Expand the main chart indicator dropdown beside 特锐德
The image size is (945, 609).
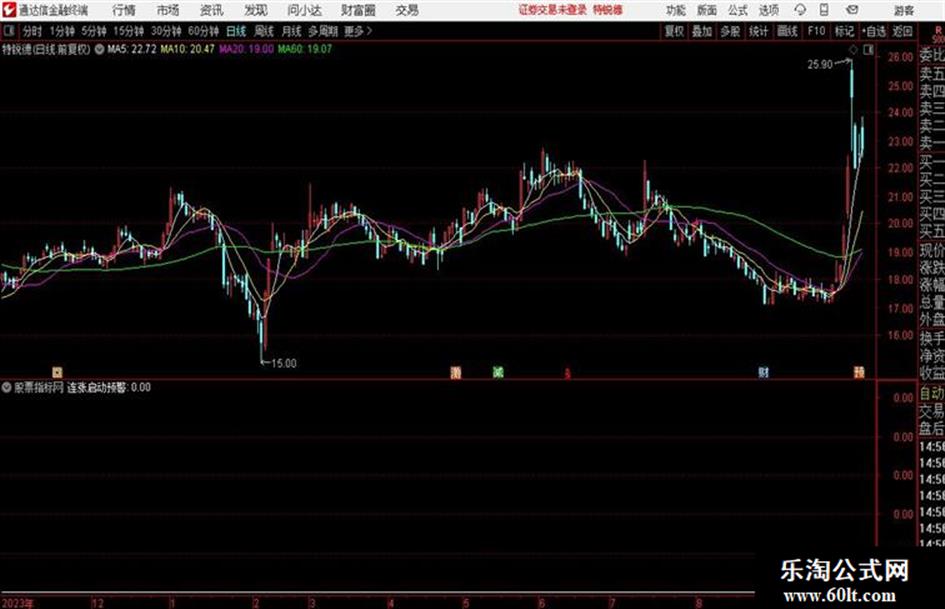99,49
